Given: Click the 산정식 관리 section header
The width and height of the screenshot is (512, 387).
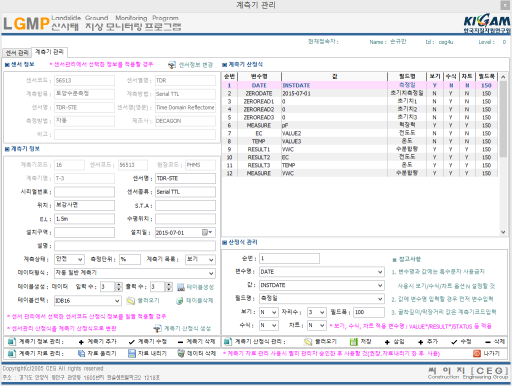Looking at the screenshot, I should 240,242.
